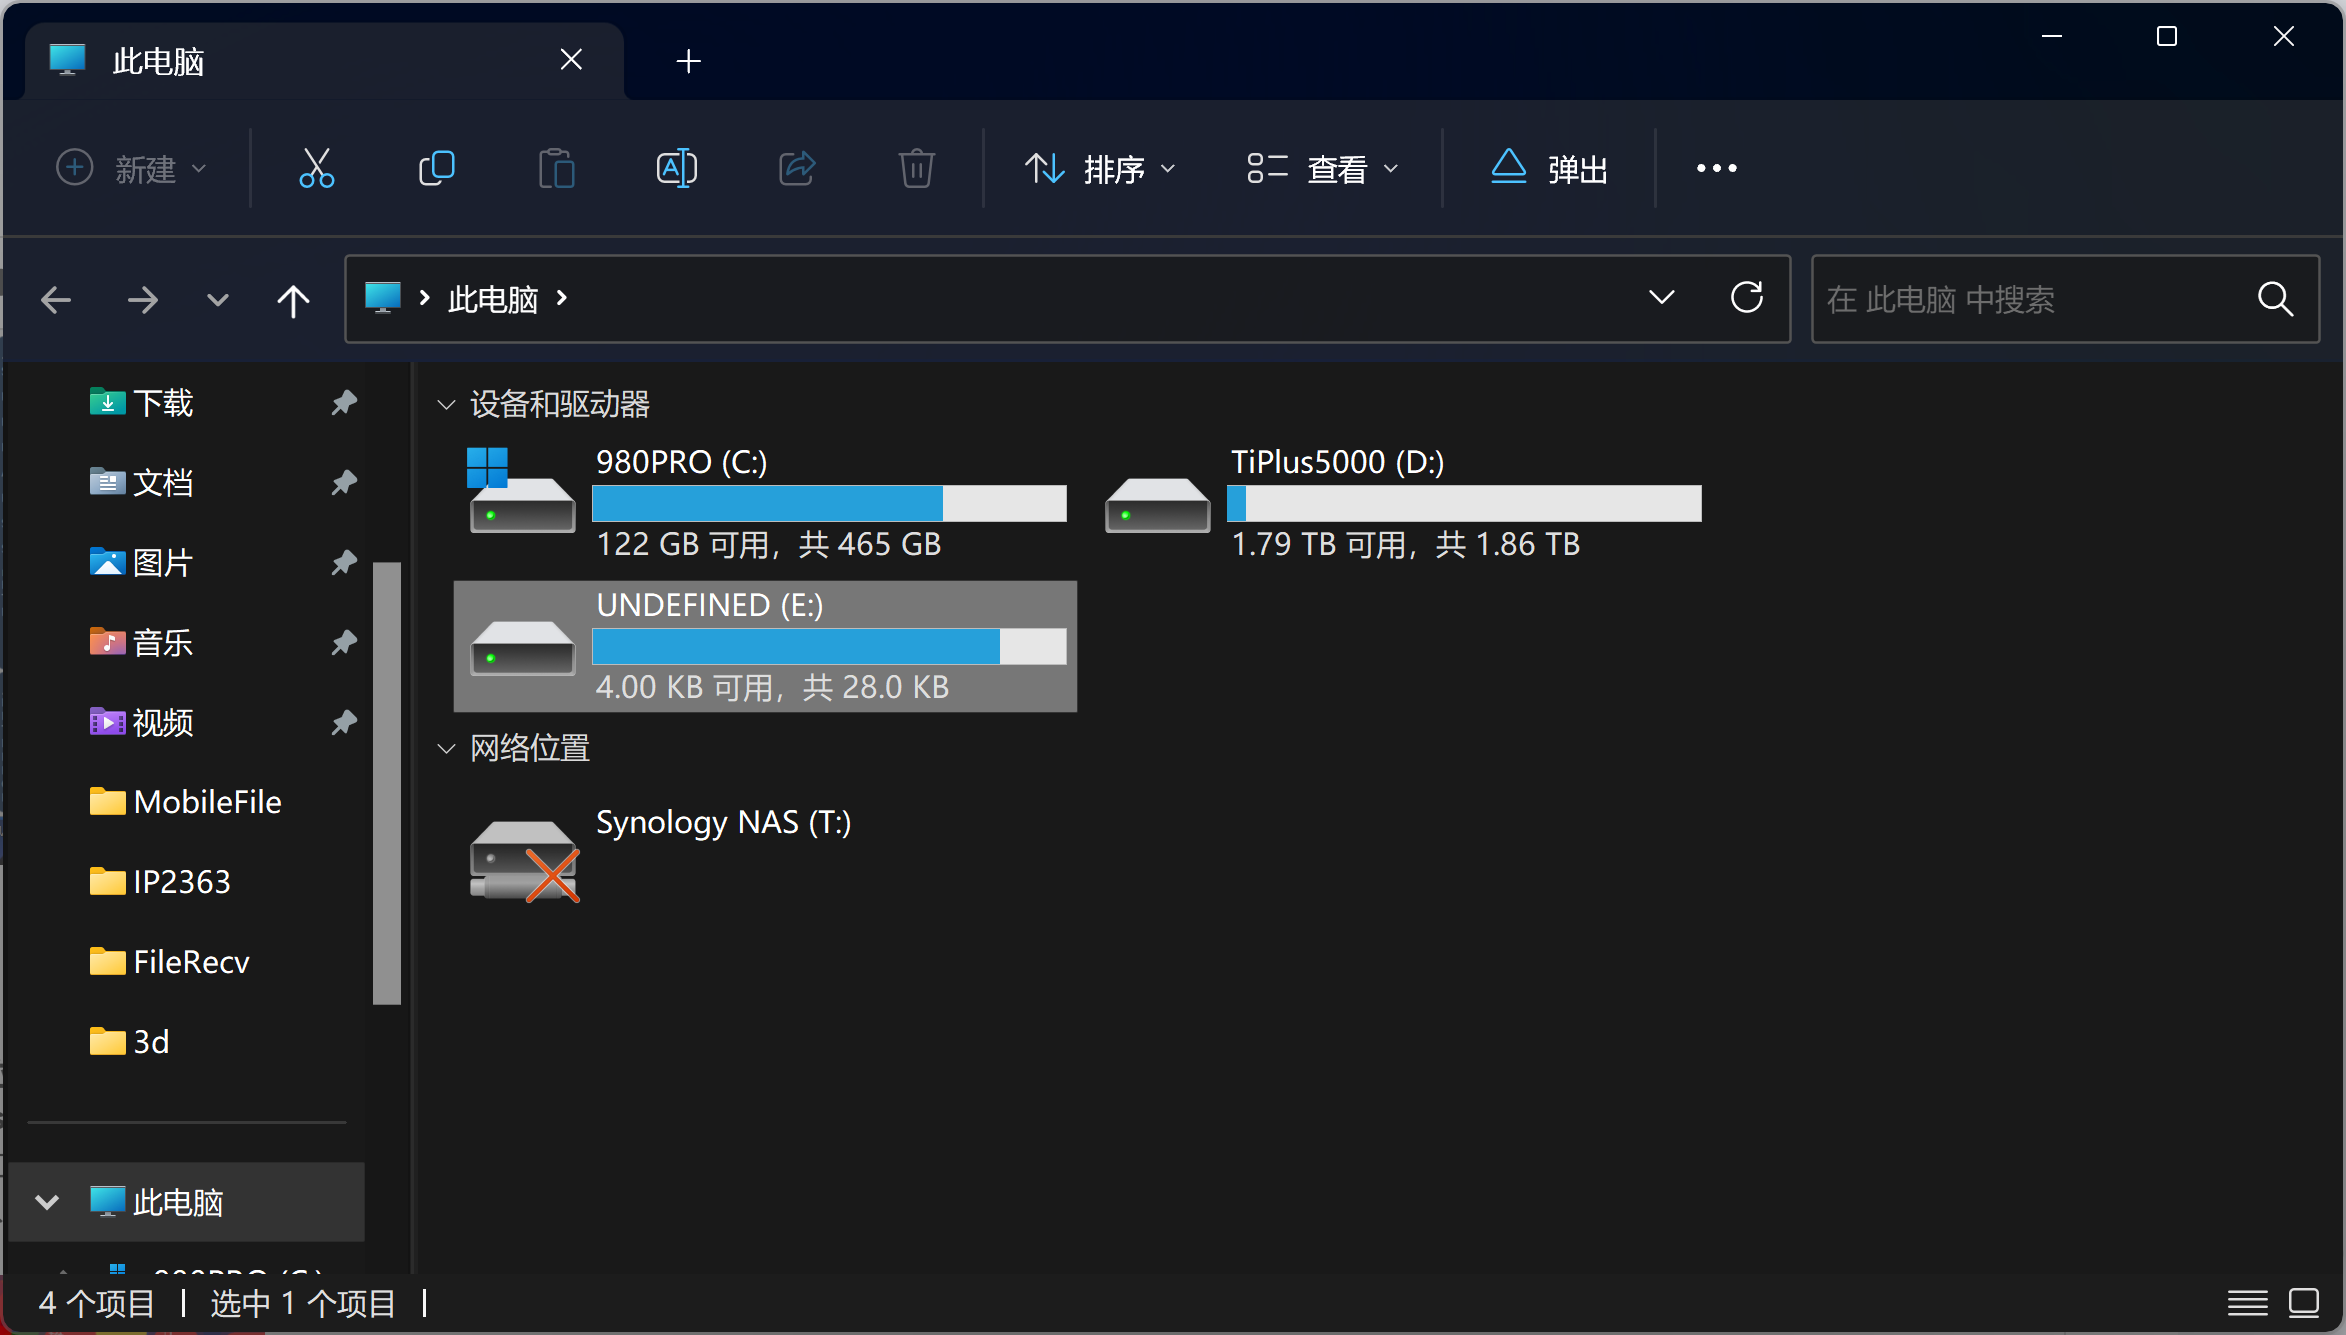Unpin 视频 using its pin icon

click(x=344, y=722)
